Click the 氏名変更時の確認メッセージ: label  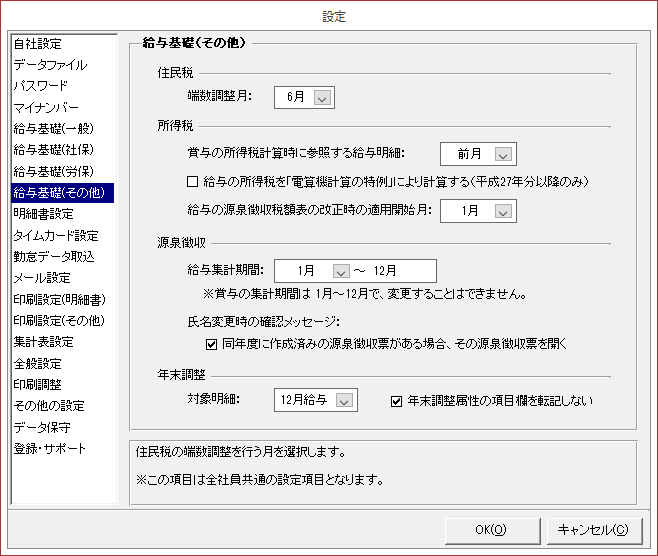(x=264, y=322)
